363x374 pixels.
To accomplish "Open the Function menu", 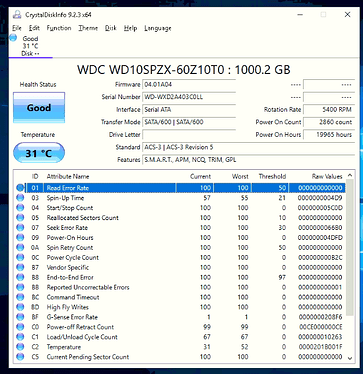I will [x=59, y=28].
